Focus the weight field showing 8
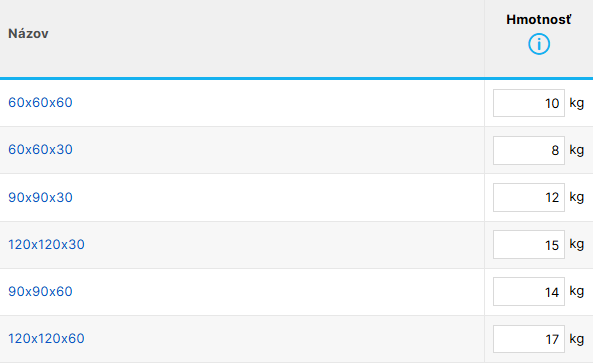Screen dimensions: 593x363 pos(529,150)
